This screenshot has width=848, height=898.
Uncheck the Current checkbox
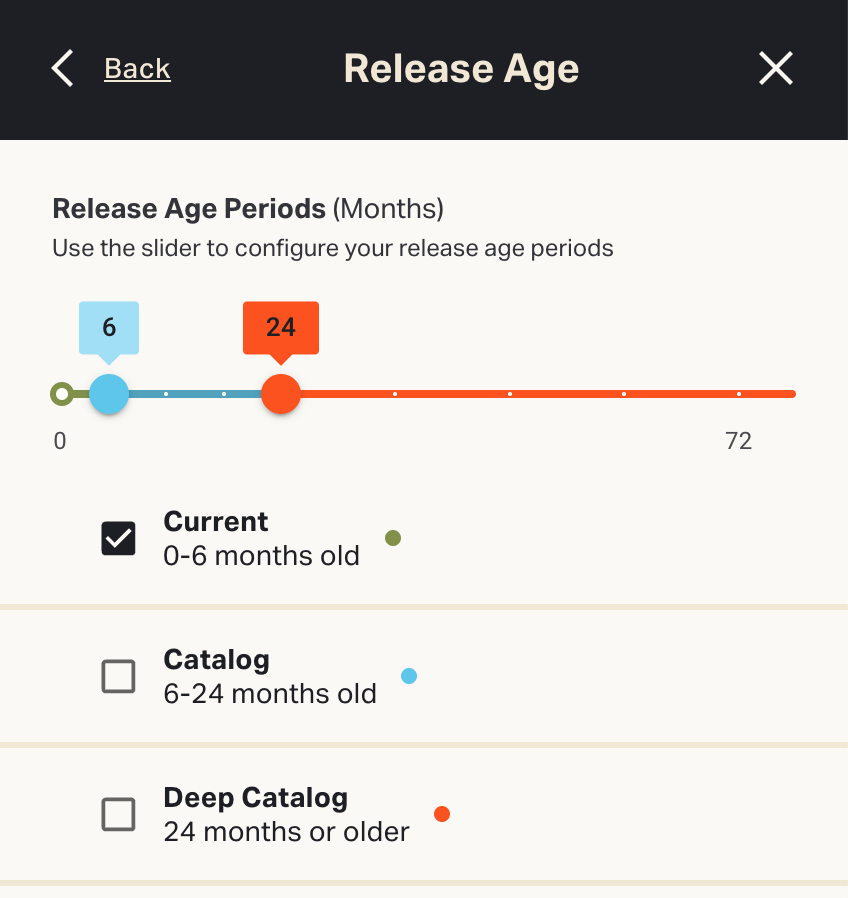click(x=119, y=539)
